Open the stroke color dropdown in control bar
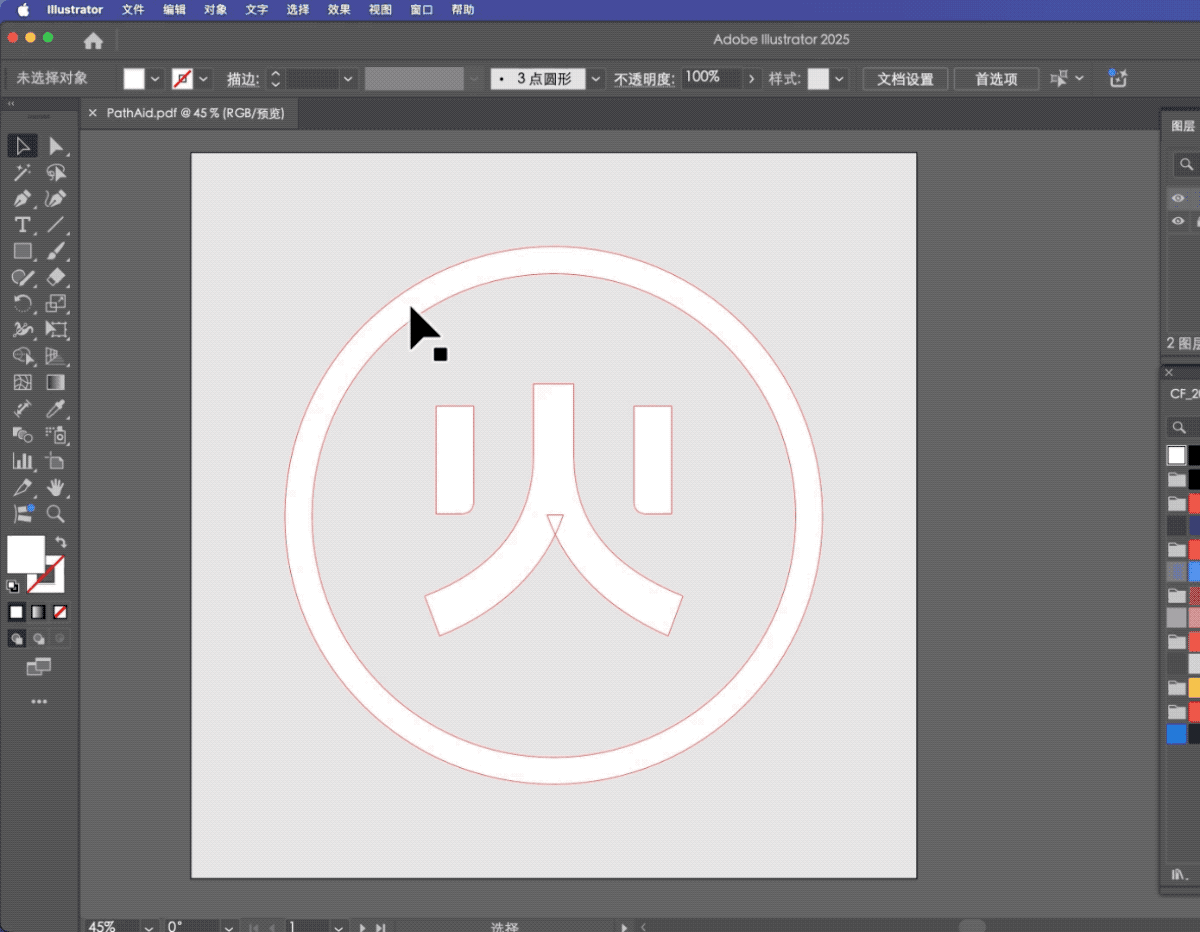The image size is (1200, 932). [204, 79]
